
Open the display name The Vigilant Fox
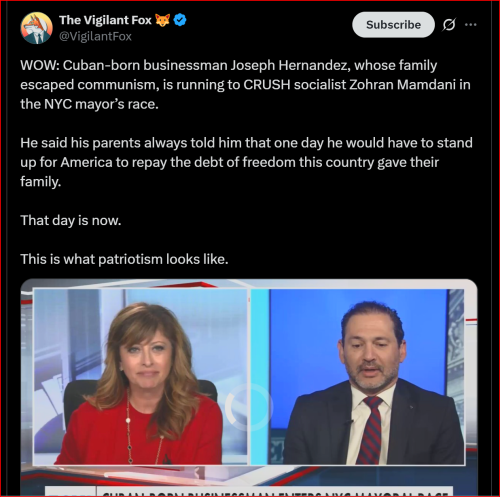(105, 20)
